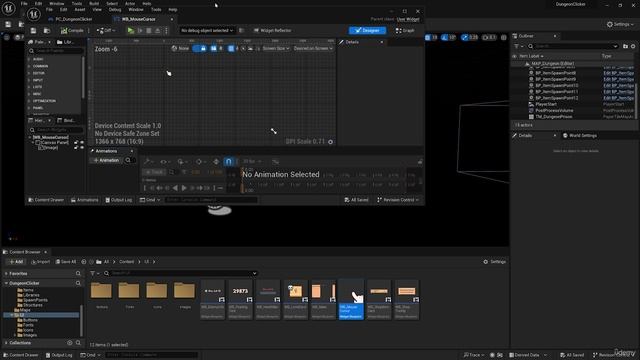Select the WB_MouseCursor tab
Viewport: 640px width, 360px height.
pos(139,19)
